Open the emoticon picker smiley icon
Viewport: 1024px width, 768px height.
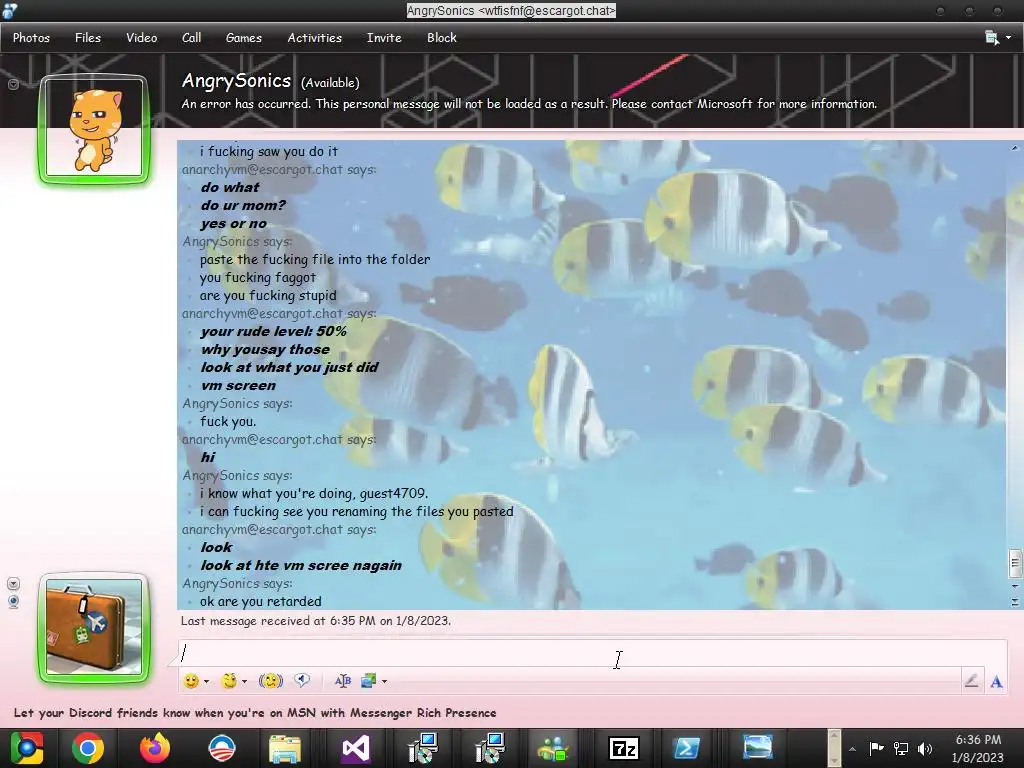(x=191, y=681)
